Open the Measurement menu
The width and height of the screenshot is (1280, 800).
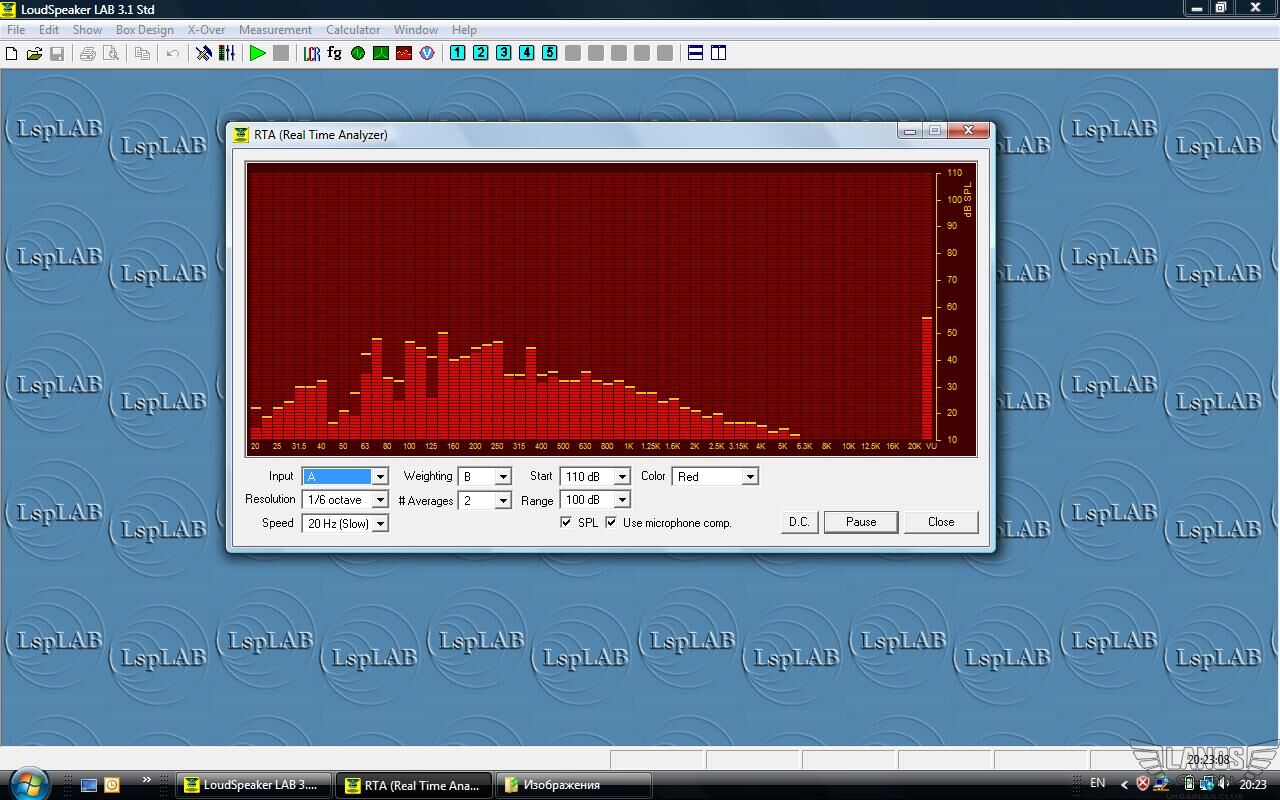click(x=276, y=30)
